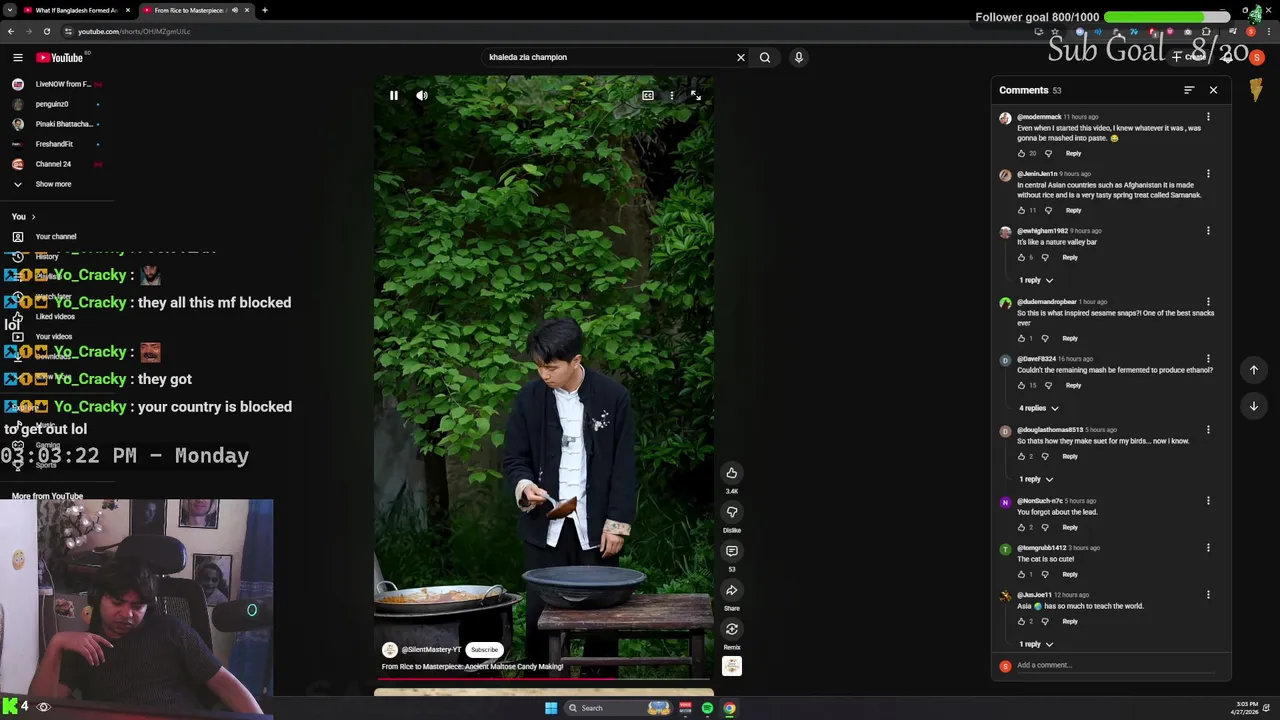Subscribe to @SilentMastery-YT
The height and width of the screenshot is (720, 1280).
tap(484, 650)
